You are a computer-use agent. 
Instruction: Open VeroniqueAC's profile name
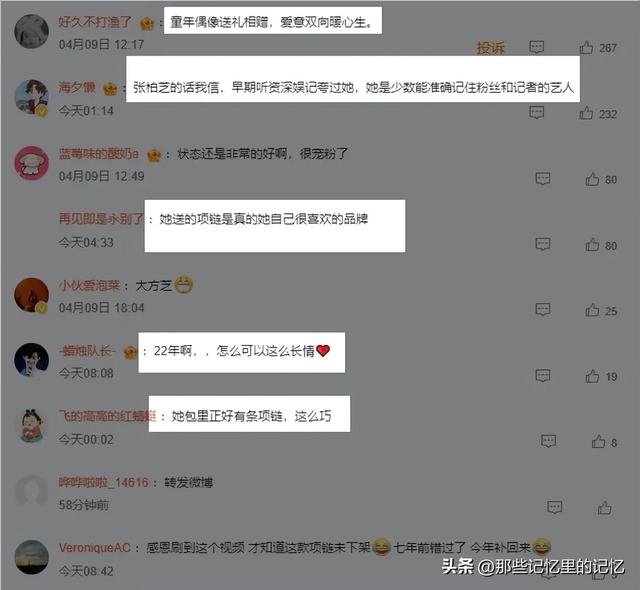point(94,548)
